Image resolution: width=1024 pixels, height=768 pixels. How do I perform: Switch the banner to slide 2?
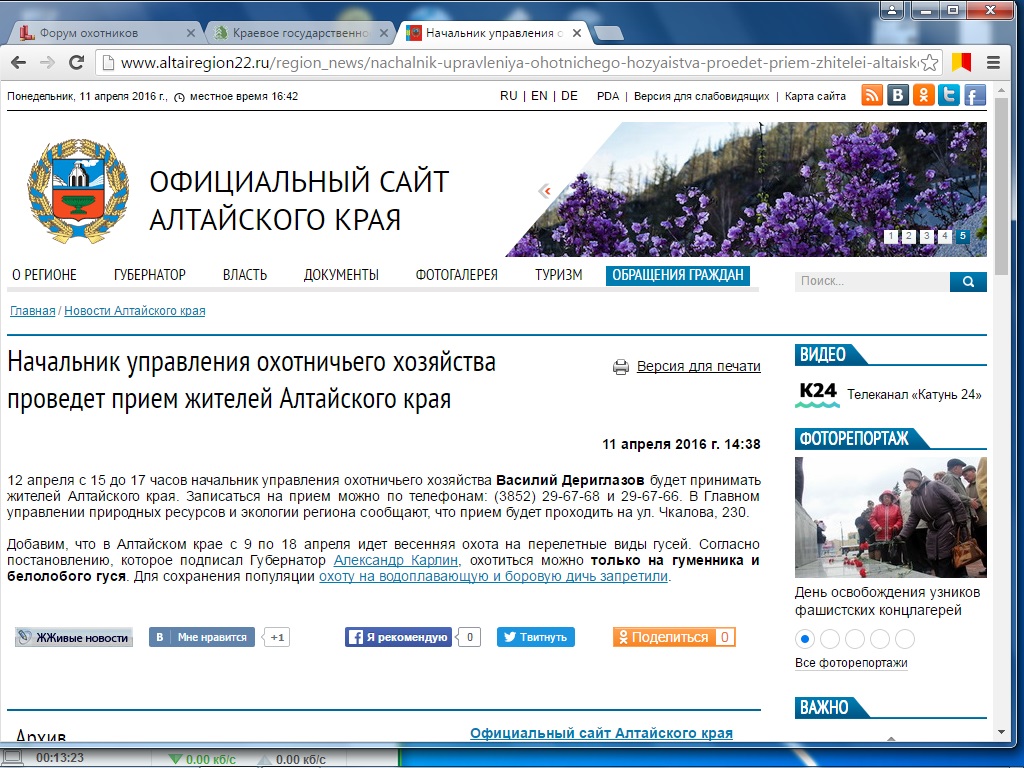pos(908,237)
